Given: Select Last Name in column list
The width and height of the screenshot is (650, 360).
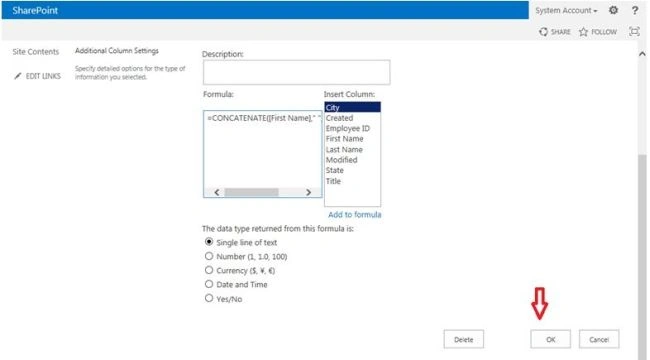Looking at the screenshot, I should [x=352, y=149].
